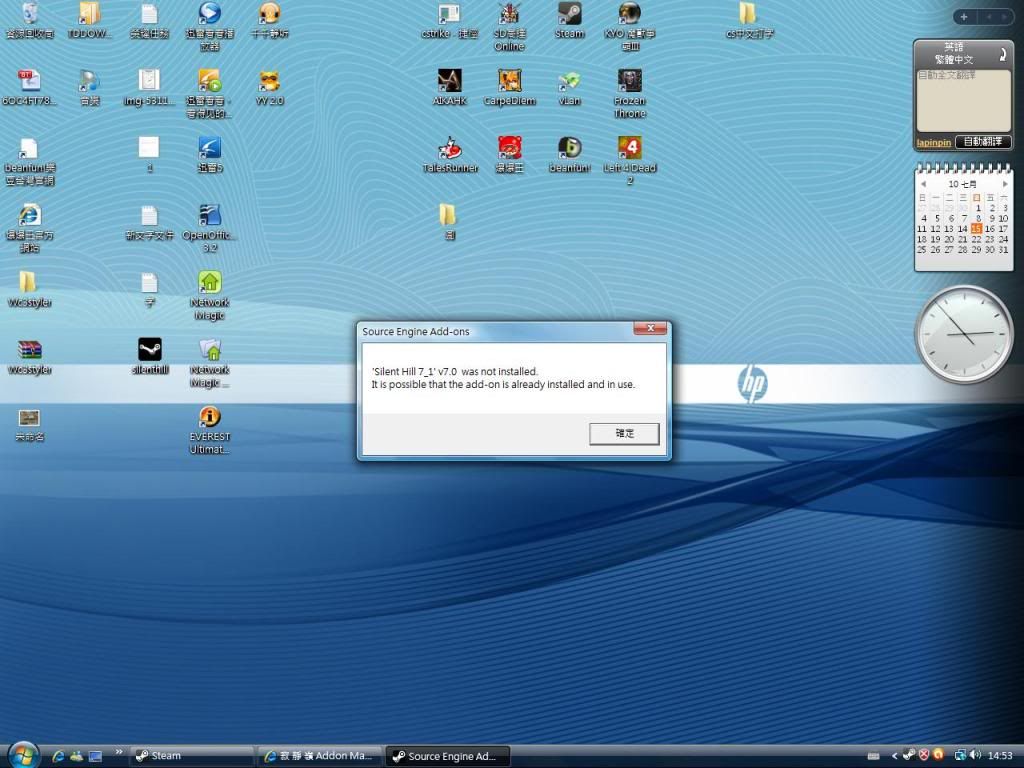This screenshot has height=768, width=1024.
Task: Open the CarpeDiem desktop shortcut
Action: click(509, 81)
